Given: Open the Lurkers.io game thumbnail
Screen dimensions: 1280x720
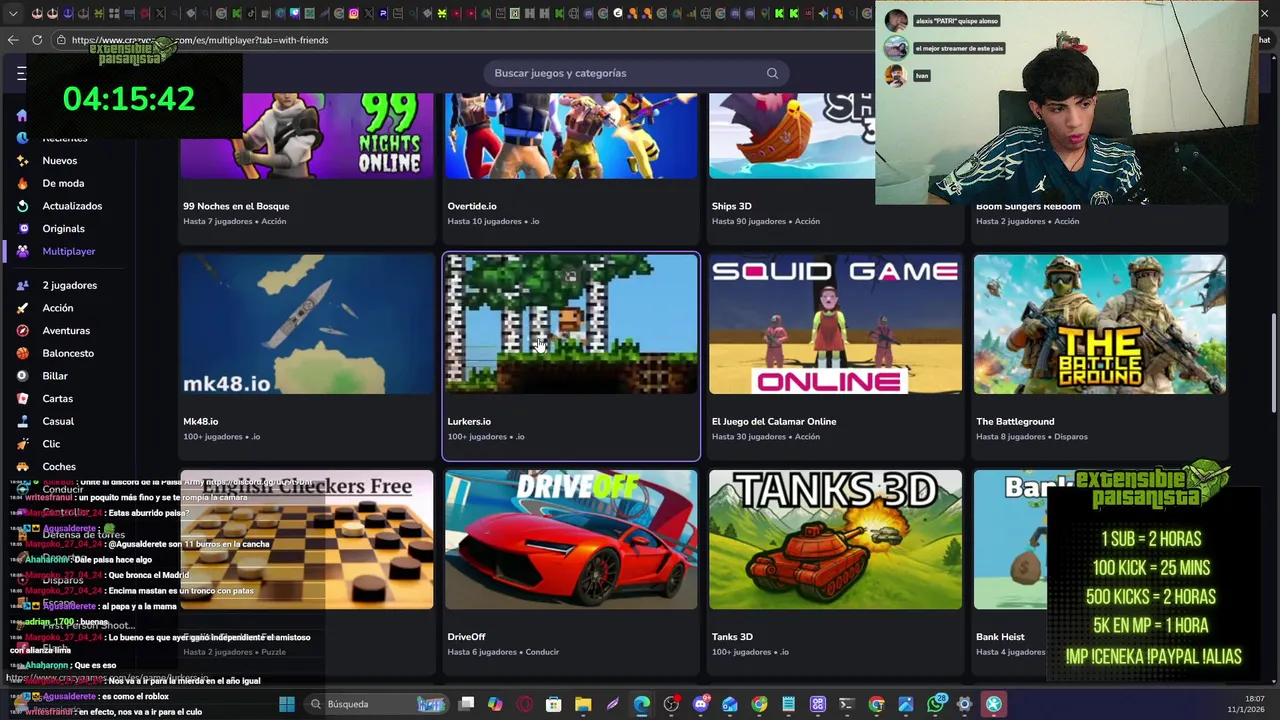Looking at the screenshot, I should click(571, 324).
